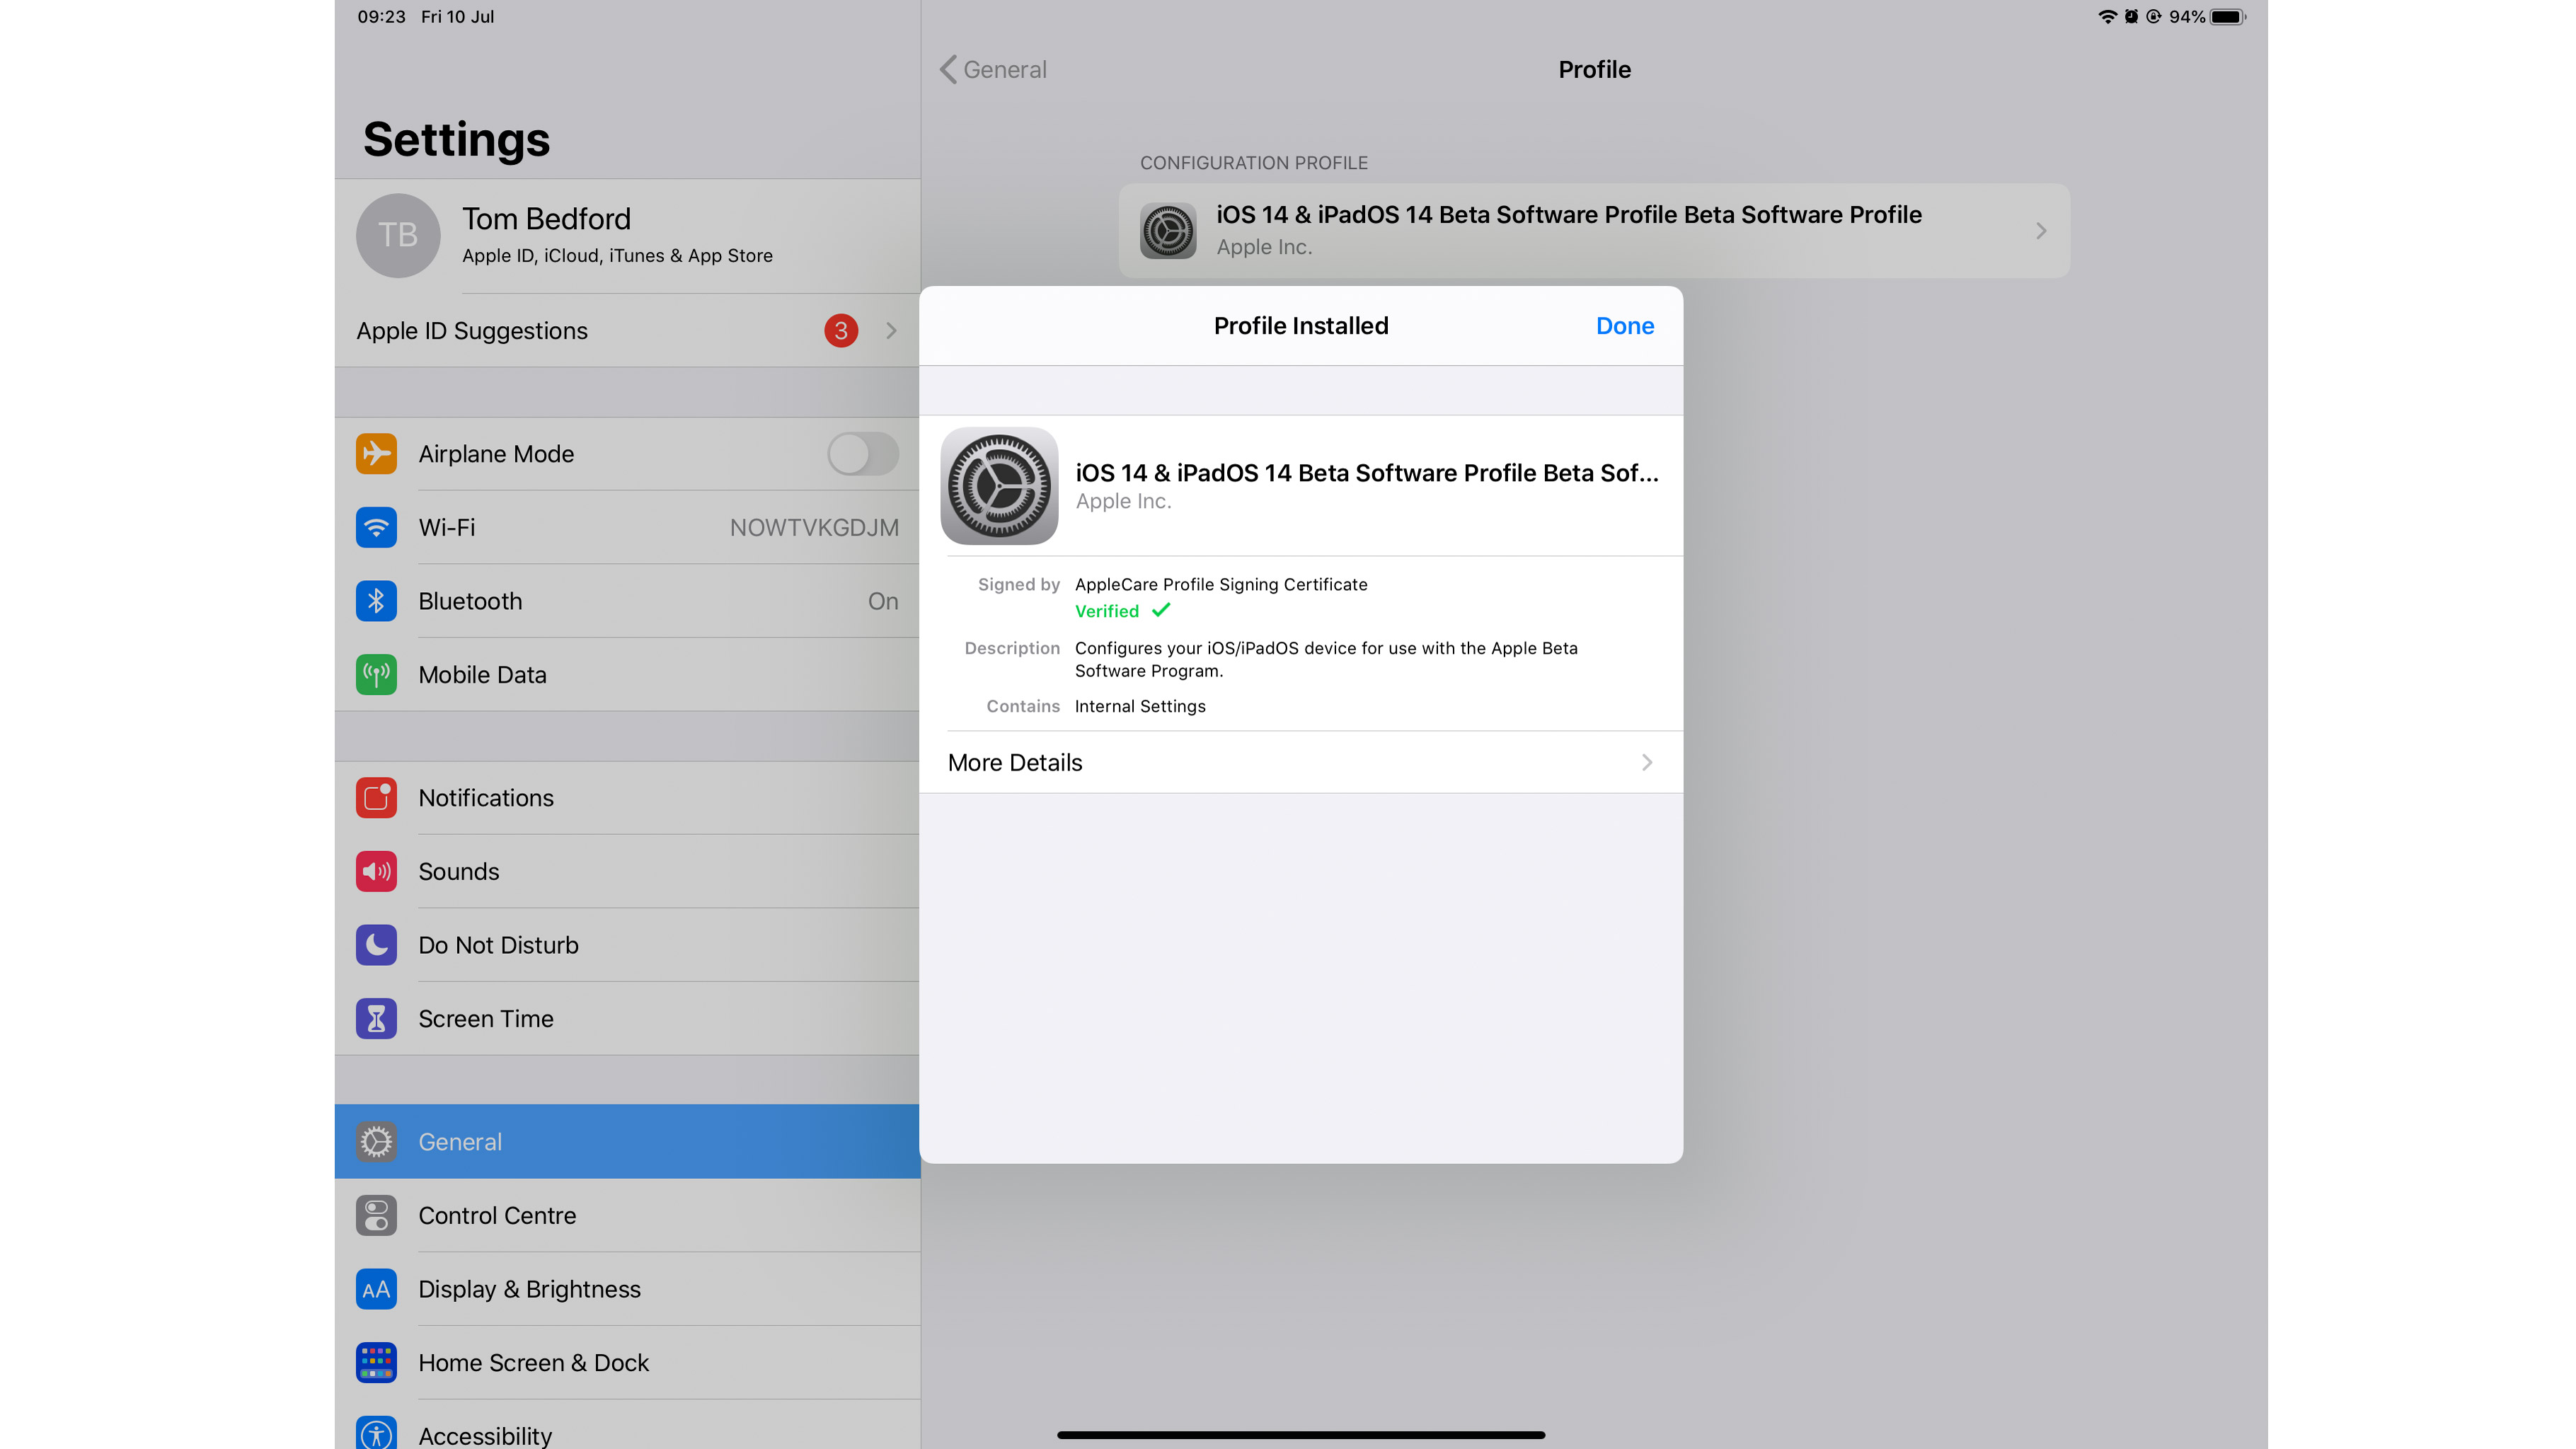The width and height of the screenshot is (2576, 1449).
Task: Tap the large profile gear icon in dialog
Action: pyautogui.click(x=999, y=486)
